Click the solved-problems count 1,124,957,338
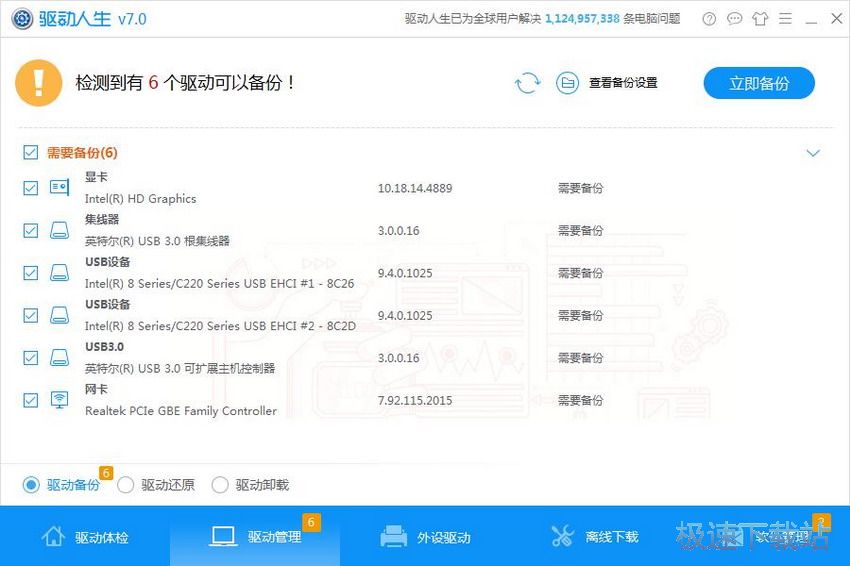This screenshot has height=566, width=850. click(582, 19)
